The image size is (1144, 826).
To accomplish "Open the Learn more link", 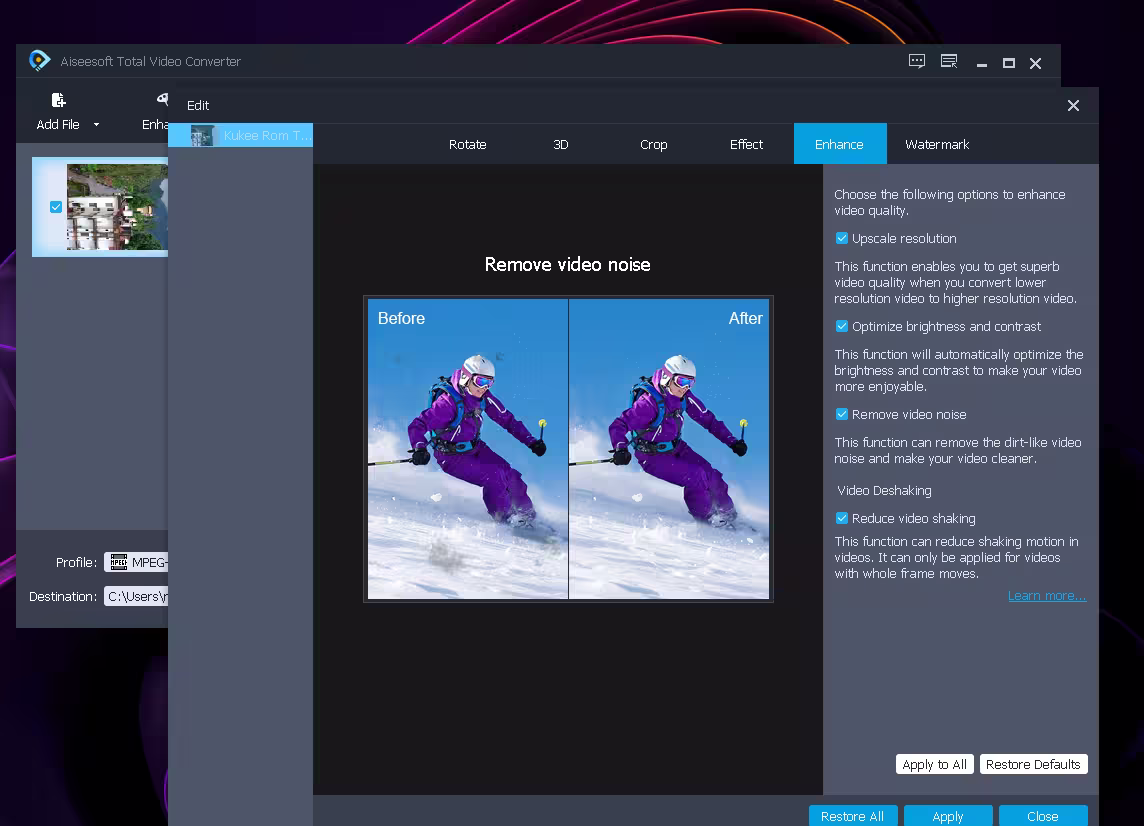I will click(x=1047, y=596).
